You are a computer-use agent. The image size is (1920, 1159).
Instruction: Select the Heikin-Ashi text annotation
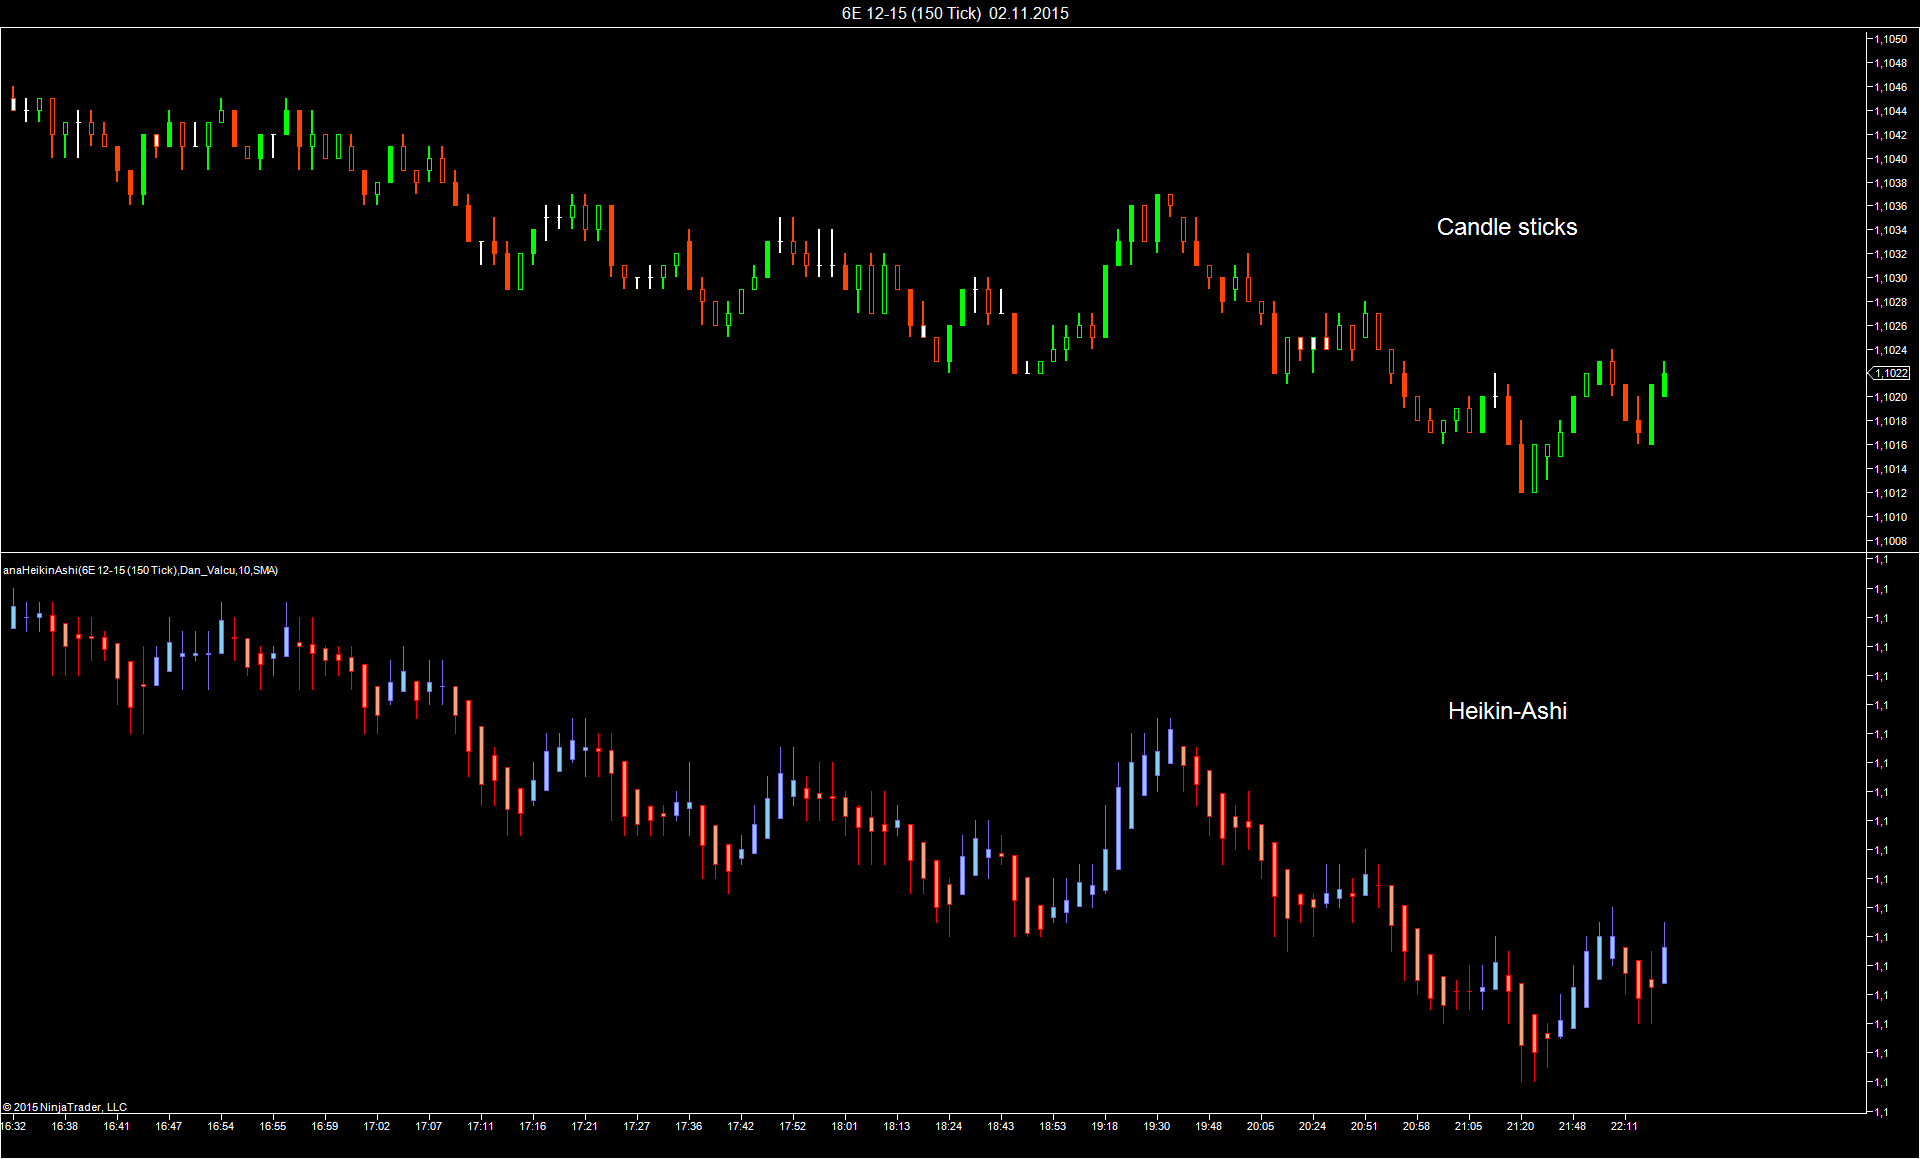pyautogui.click(x=1507, y=711)
